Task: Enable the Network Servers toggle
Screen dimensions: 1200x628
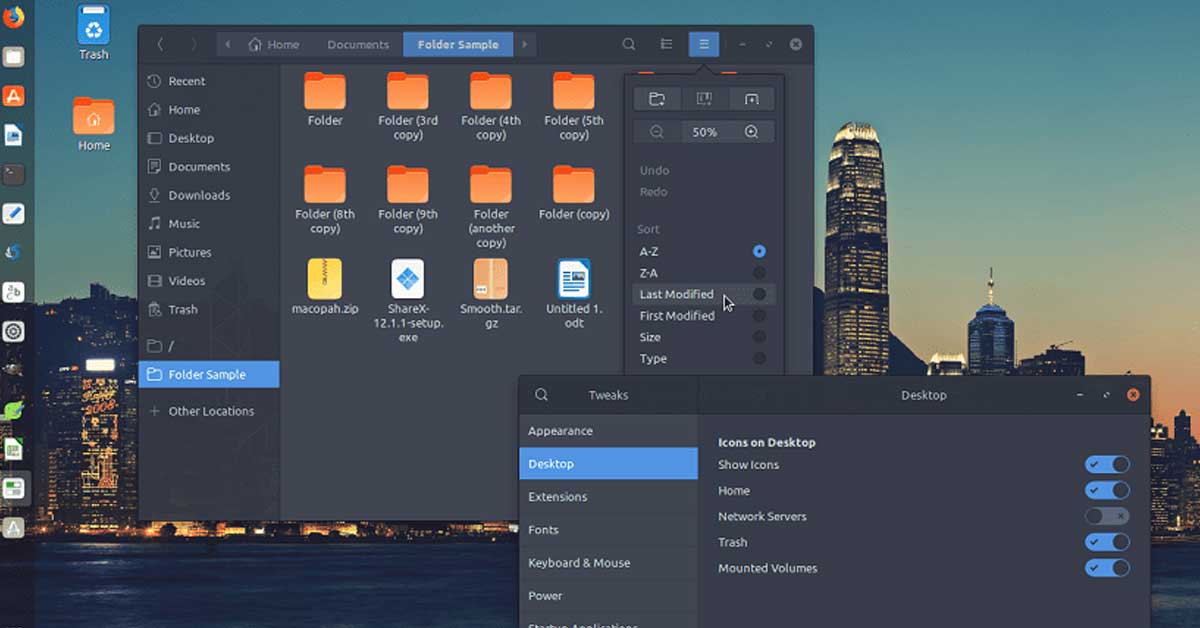Action: coord(1107,516)
